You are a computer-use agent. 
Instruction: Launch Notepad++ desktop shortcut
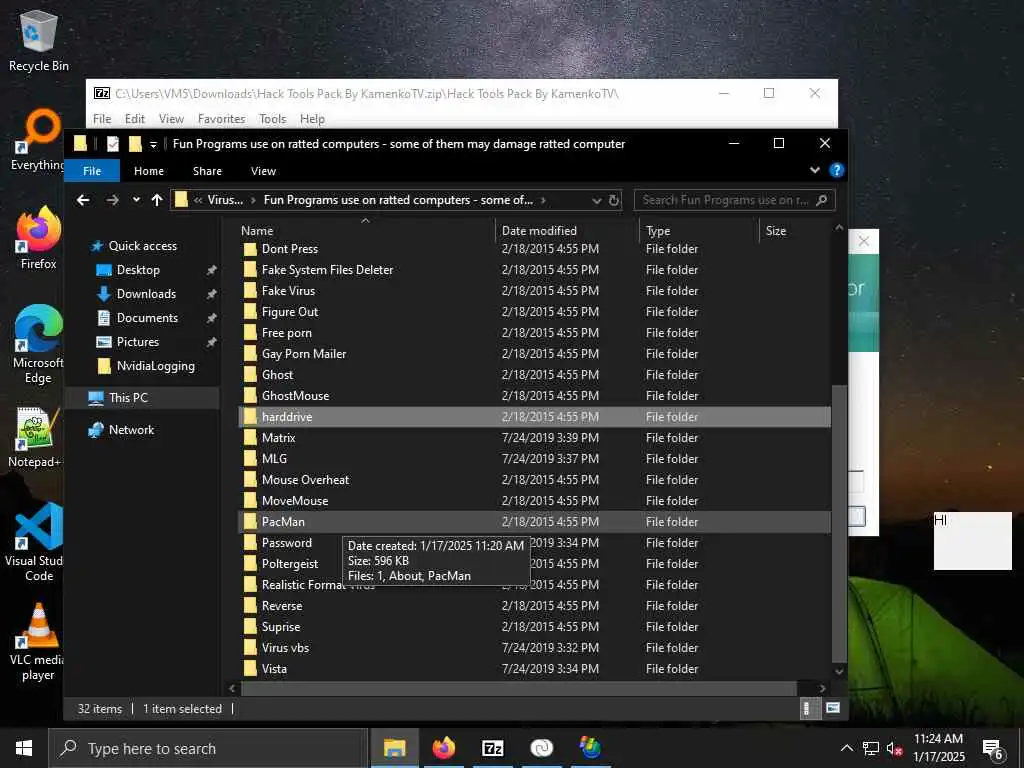tap(35, 438)
